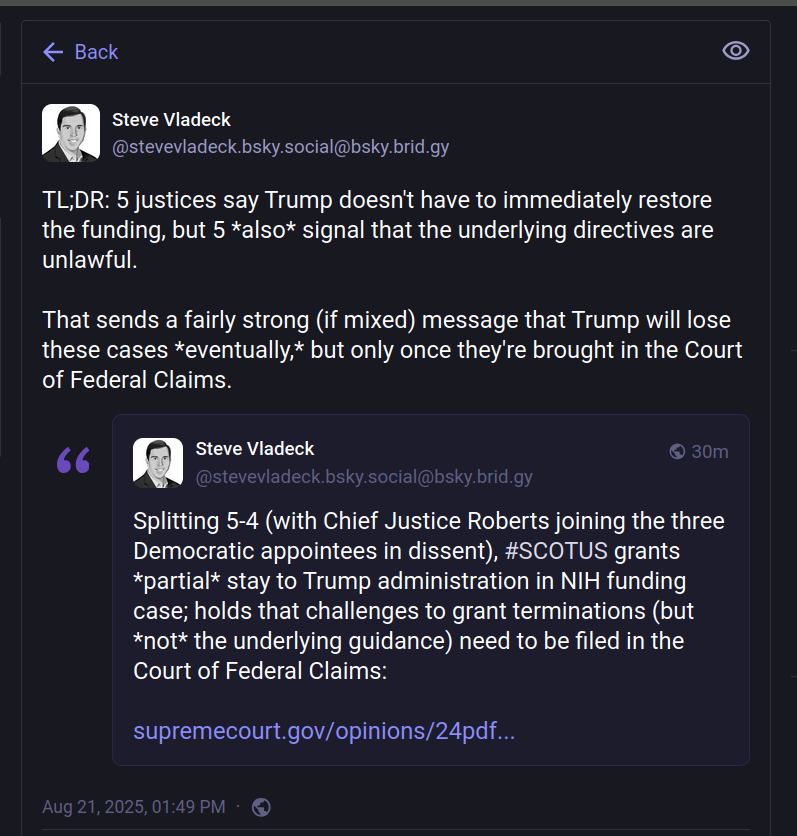Click the "Aug 21, 2025, 01:49 PM" timestamp
This screenshot has height=836, width=797.
click(x=133, y=806)
